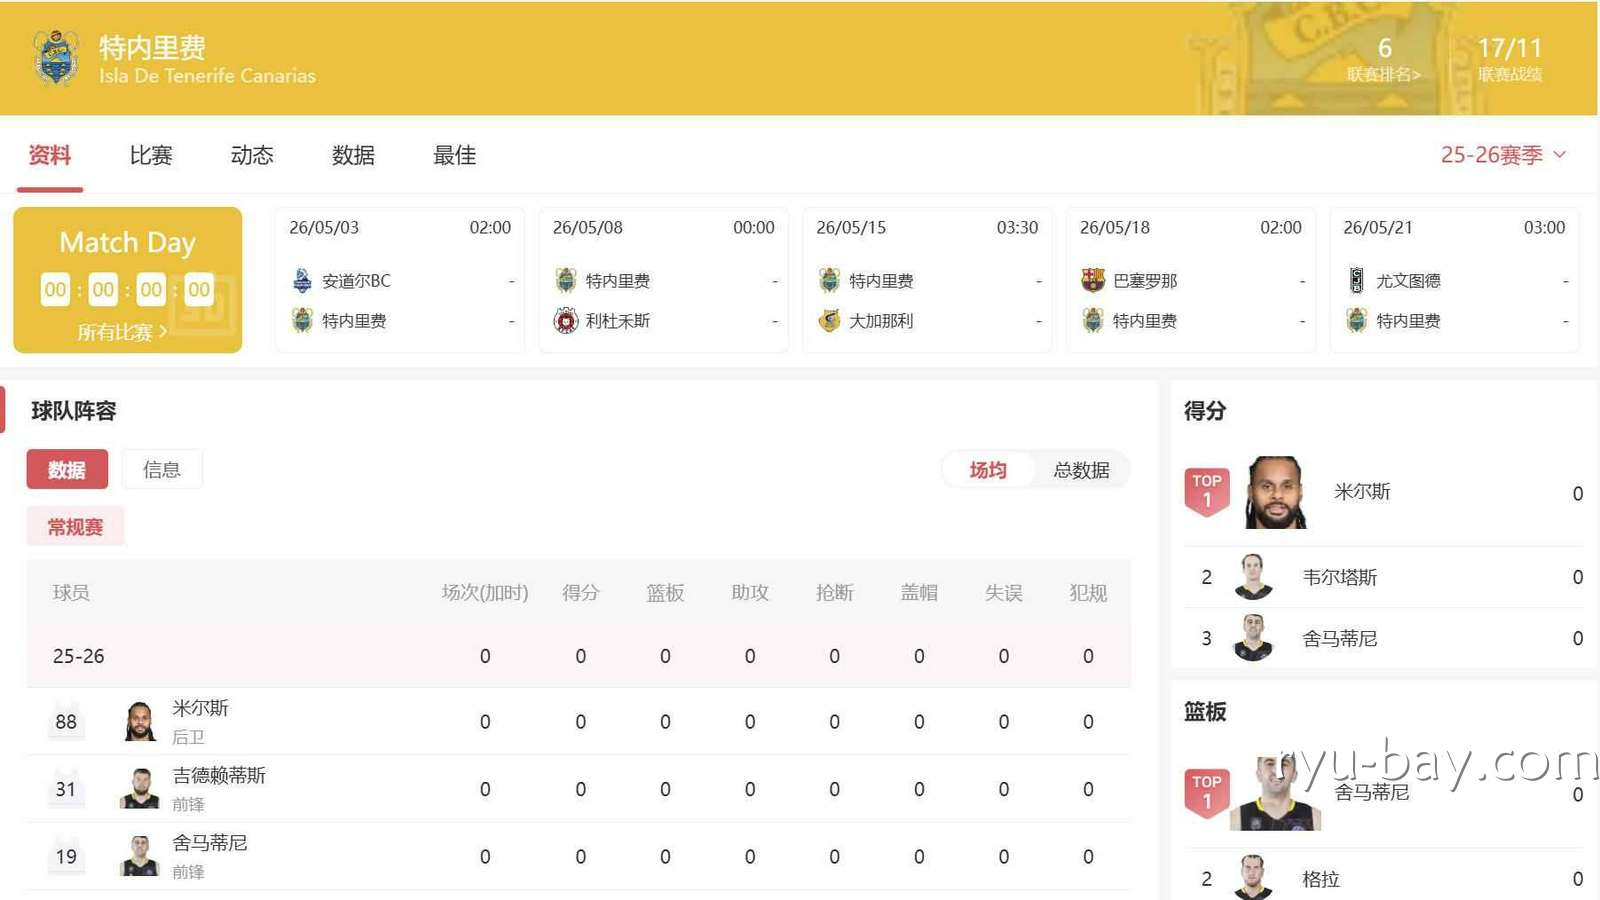Click the 特内里费 team crest in header
Viewport: 1600px width, 900px height.
57,58
